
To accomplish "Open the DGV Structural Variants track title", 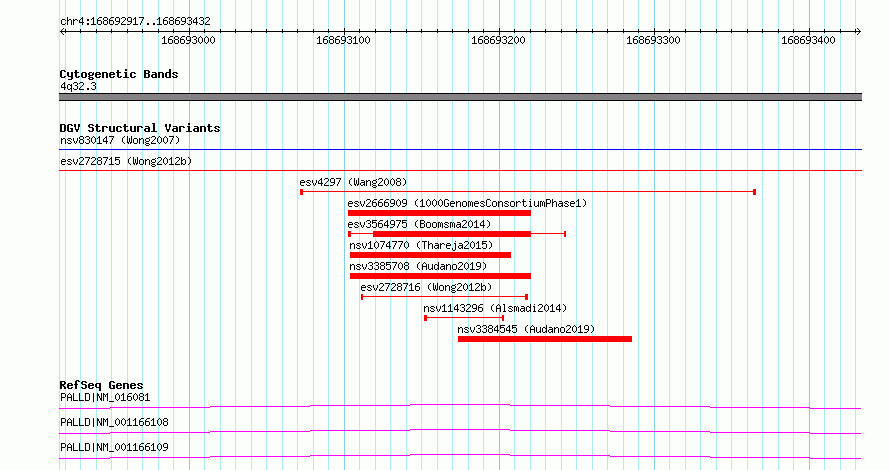I will (x=140, y=128).
